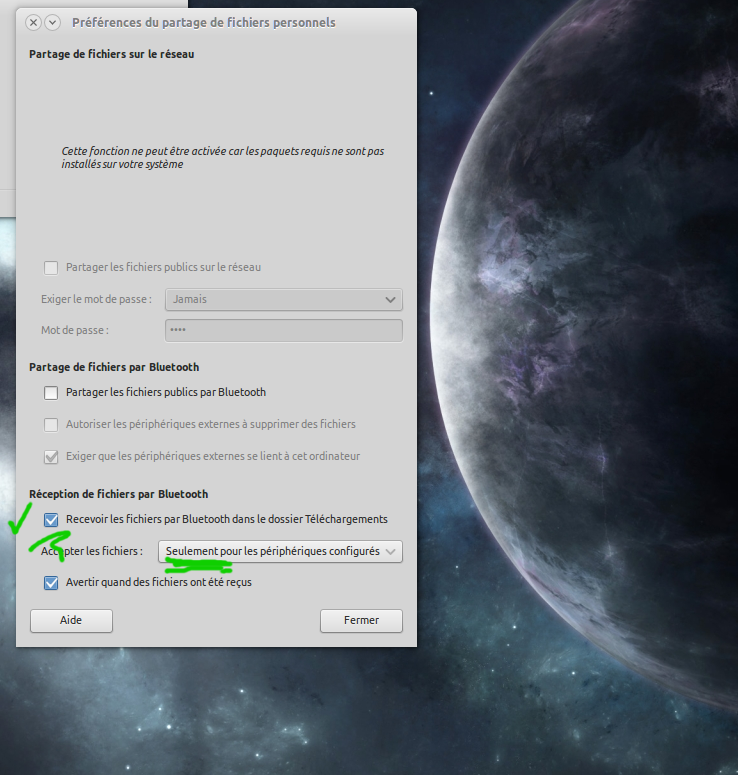Uncheck 'Recevoir les fichiers par Bluetooth'
The image size is (738, 775).
[51, 520]
